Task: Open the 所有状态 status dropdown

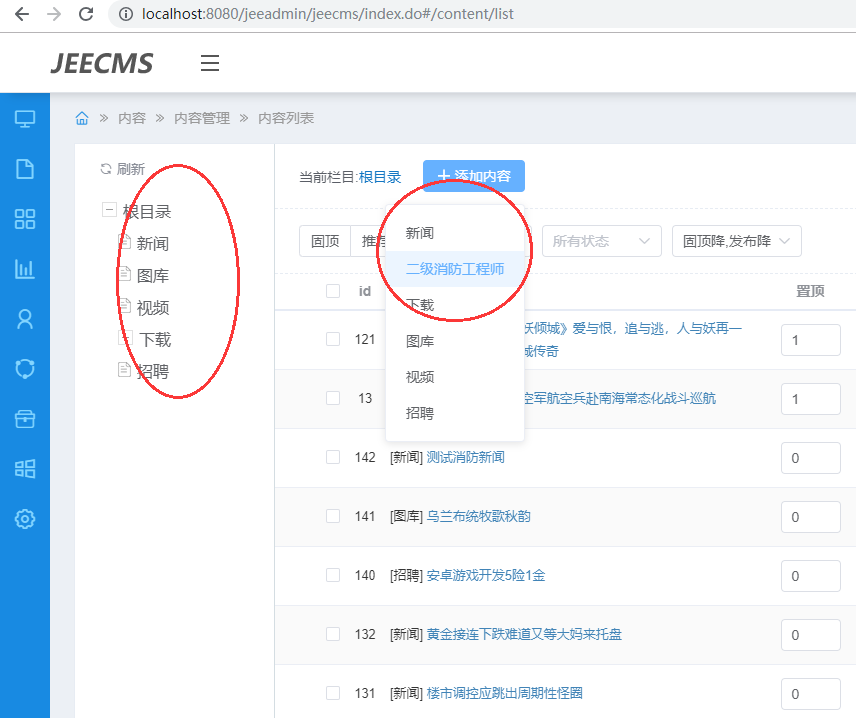Action: tap(602, 241)
